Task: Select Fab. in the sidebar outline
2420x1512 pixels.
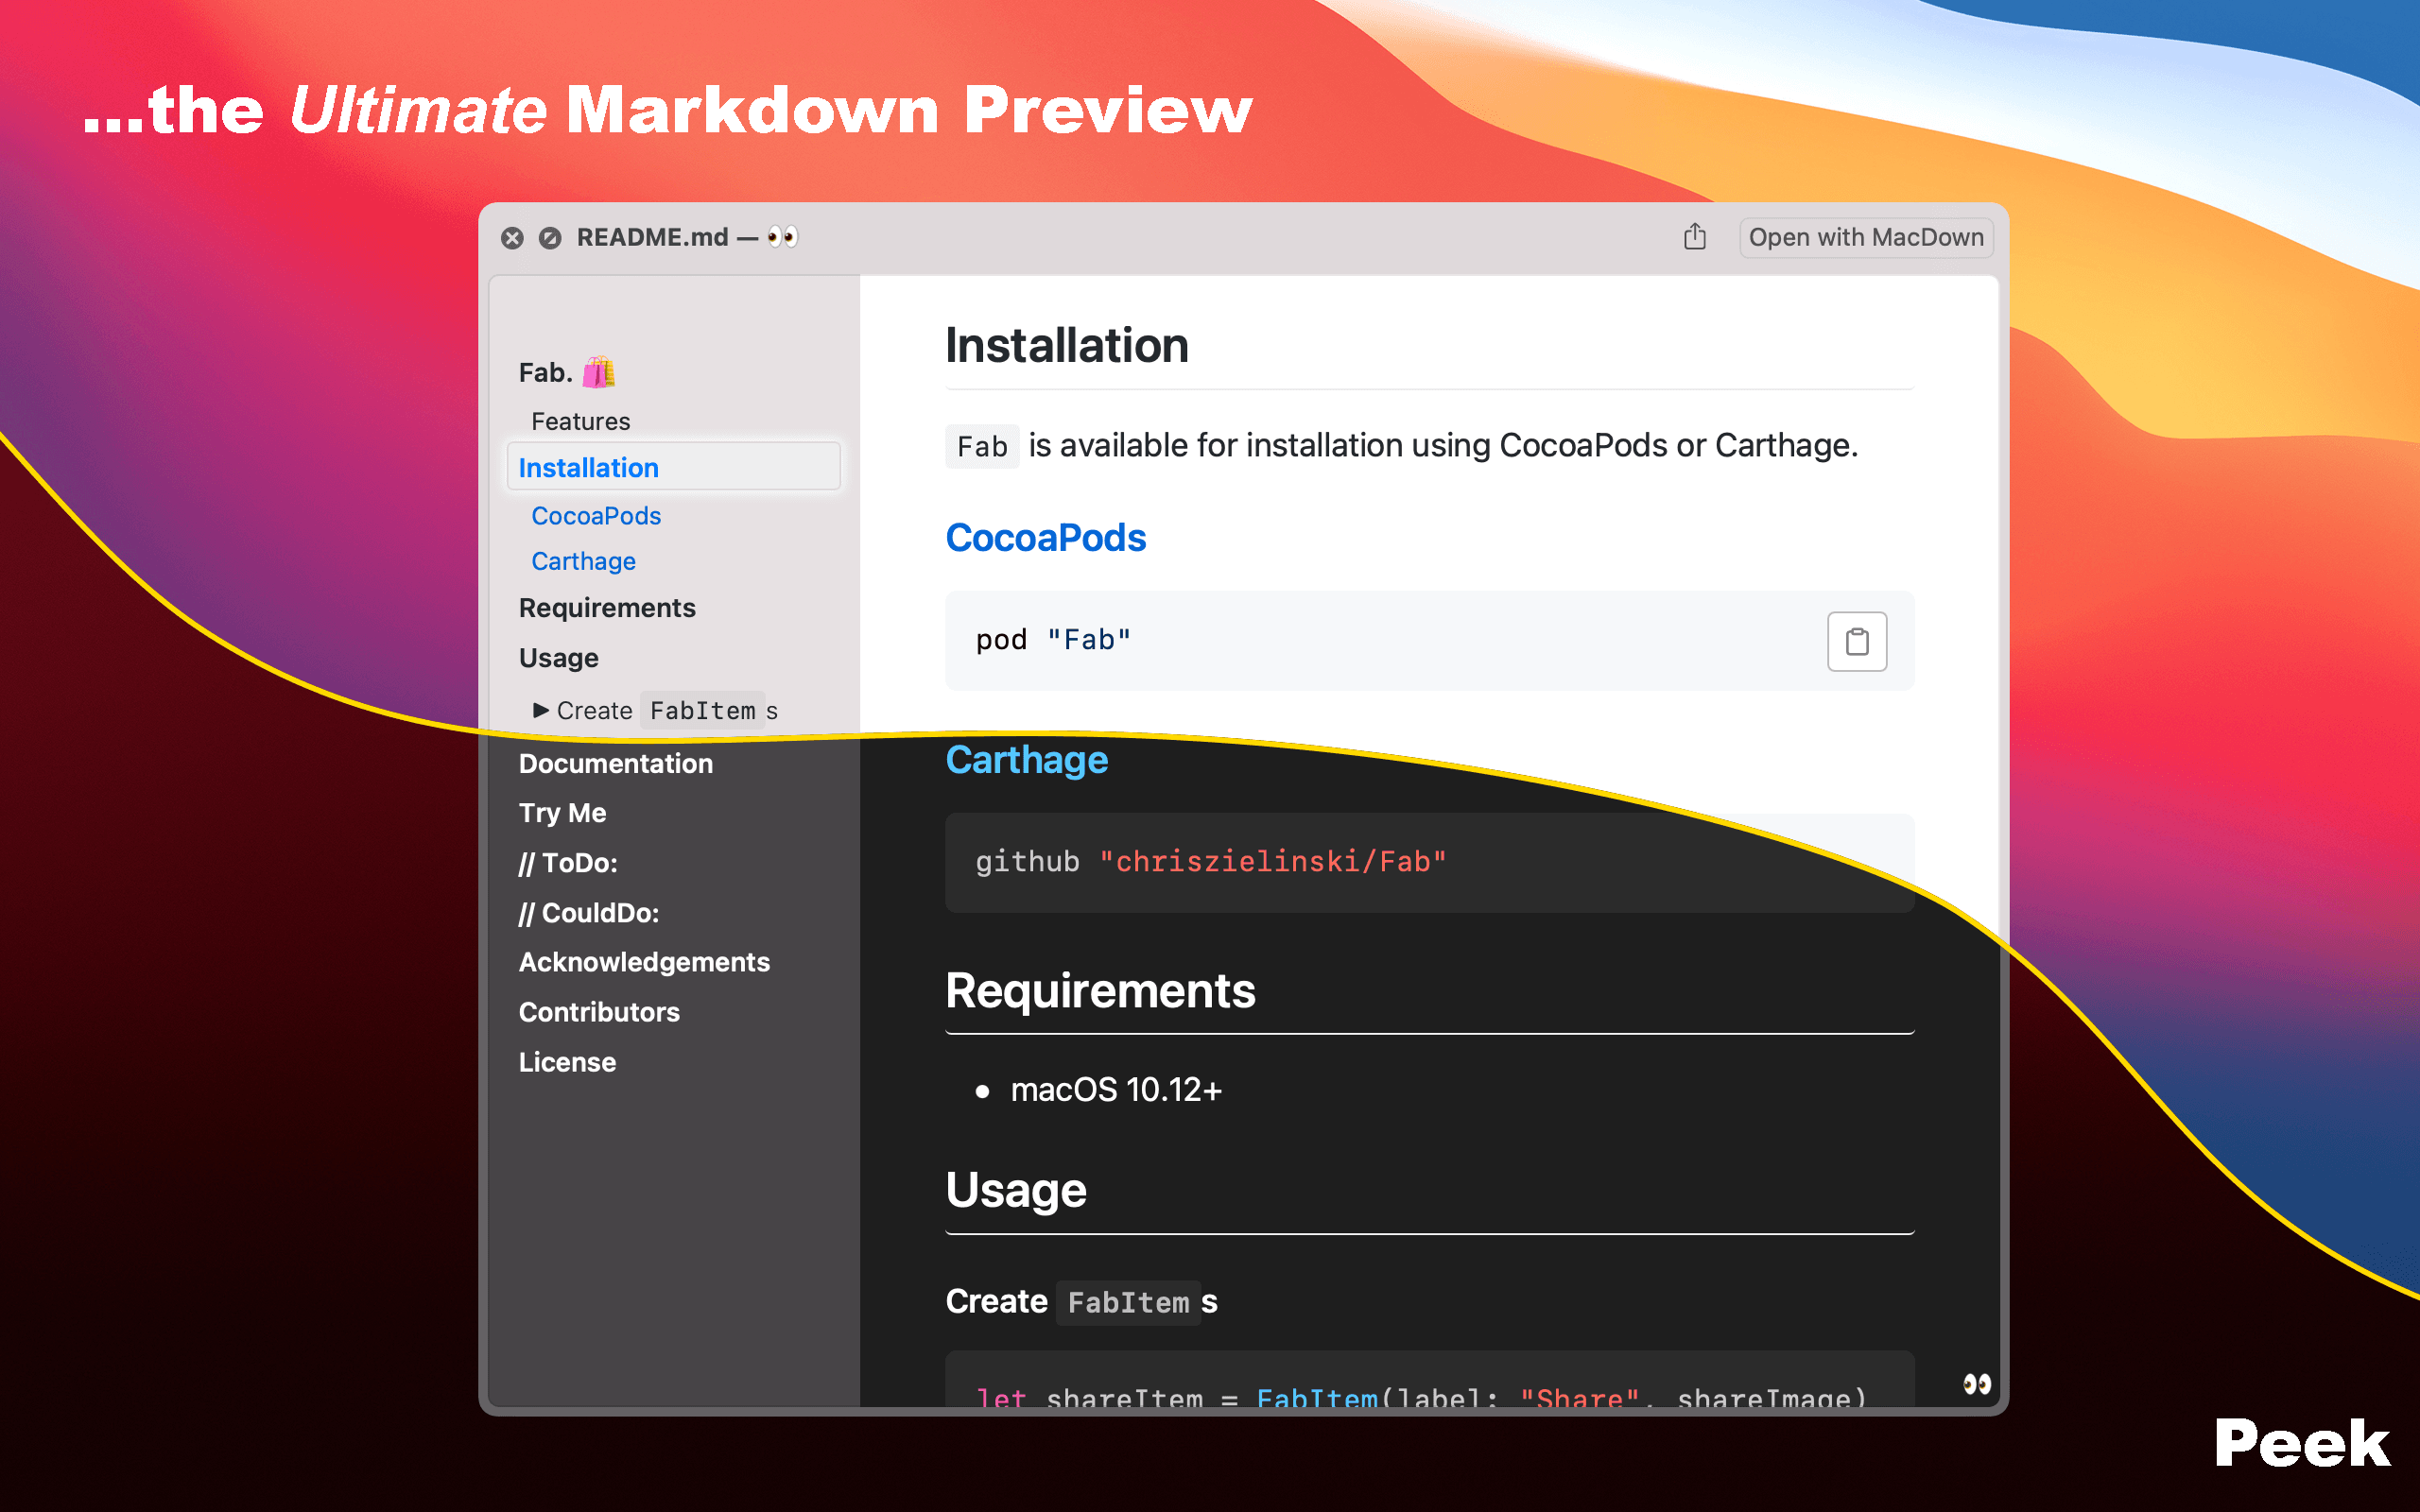Action: [567, 373]
